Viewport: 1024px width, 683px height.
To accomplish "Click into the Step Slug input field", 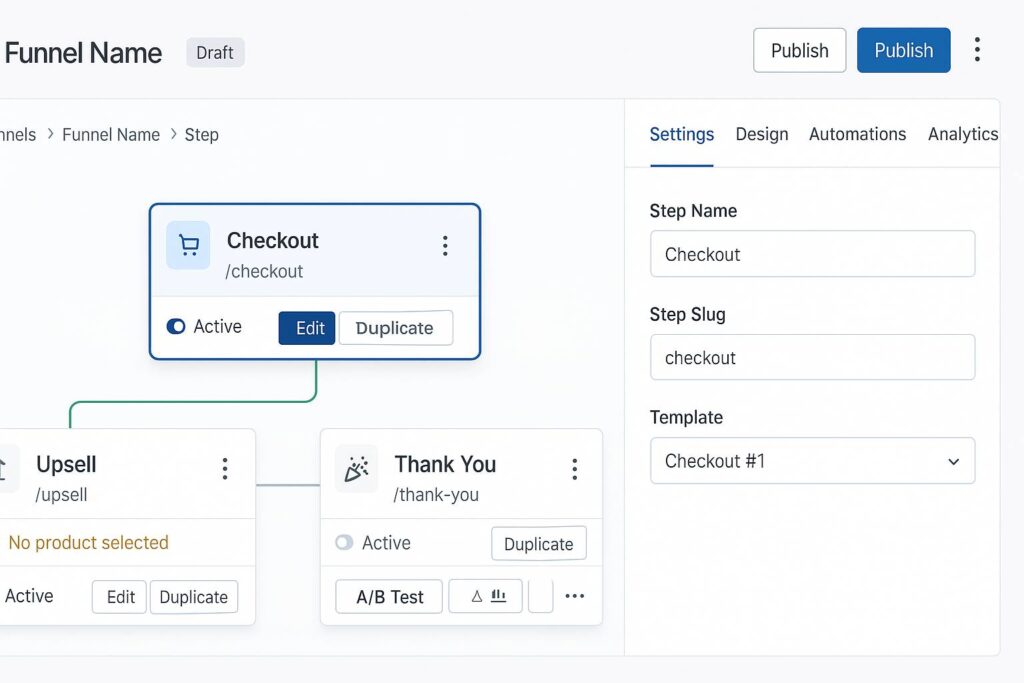I will (812, 358).
